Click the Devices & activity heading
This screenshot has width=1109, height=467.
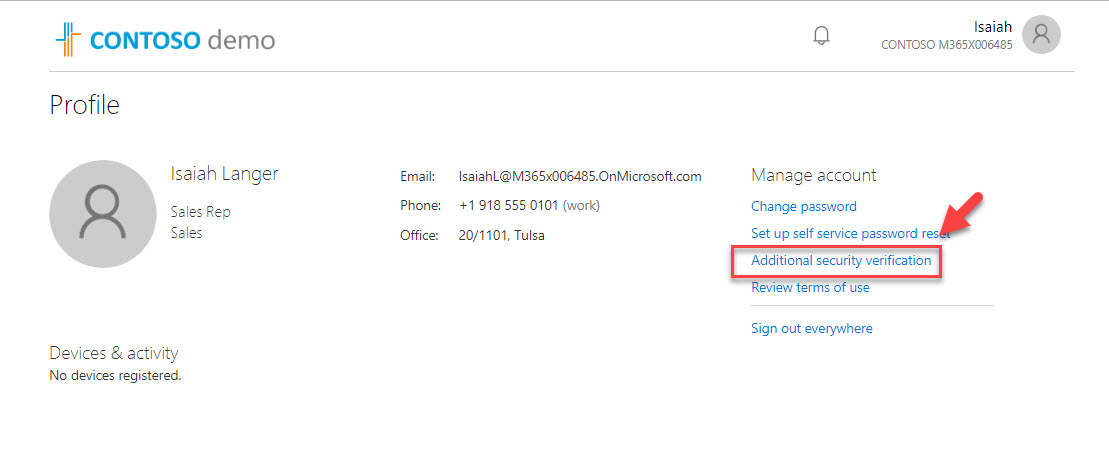click(114, 352)
